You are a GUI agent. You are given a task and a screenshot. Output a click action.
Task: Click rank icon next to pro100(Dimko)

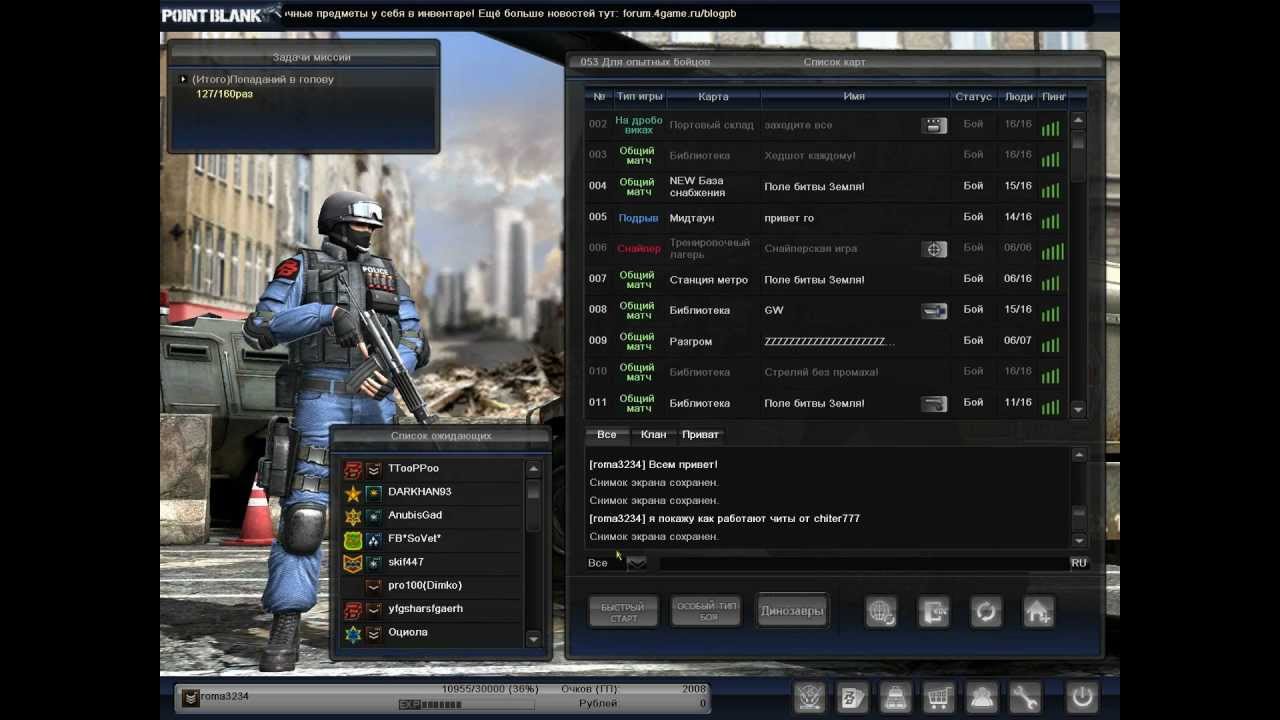coord(373,586)
